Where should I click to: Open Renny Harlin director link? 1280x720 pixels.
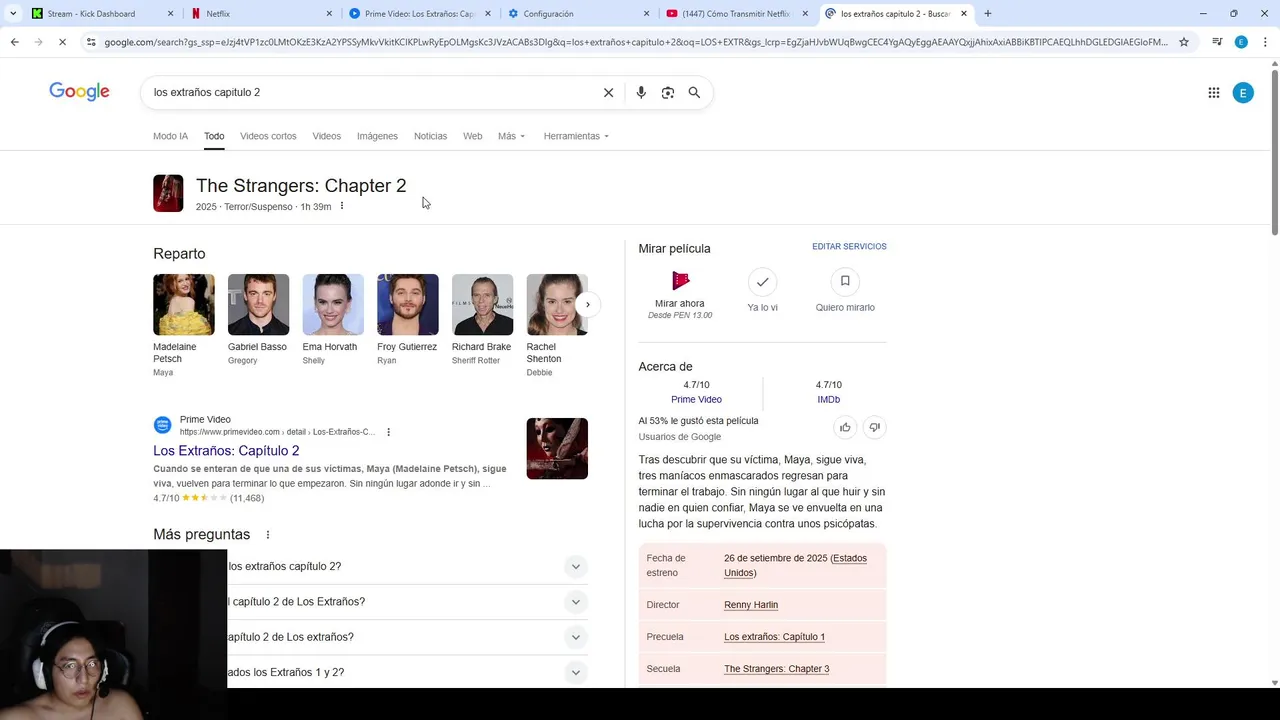coord(751,605)
